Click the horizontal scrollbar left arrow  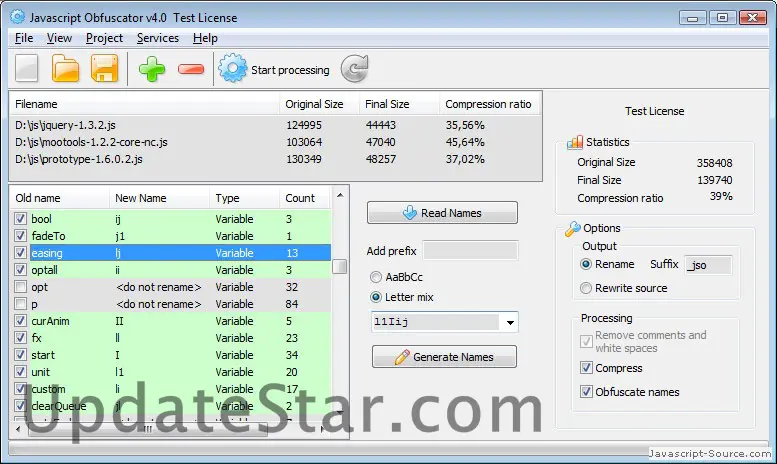coord(18,429)
